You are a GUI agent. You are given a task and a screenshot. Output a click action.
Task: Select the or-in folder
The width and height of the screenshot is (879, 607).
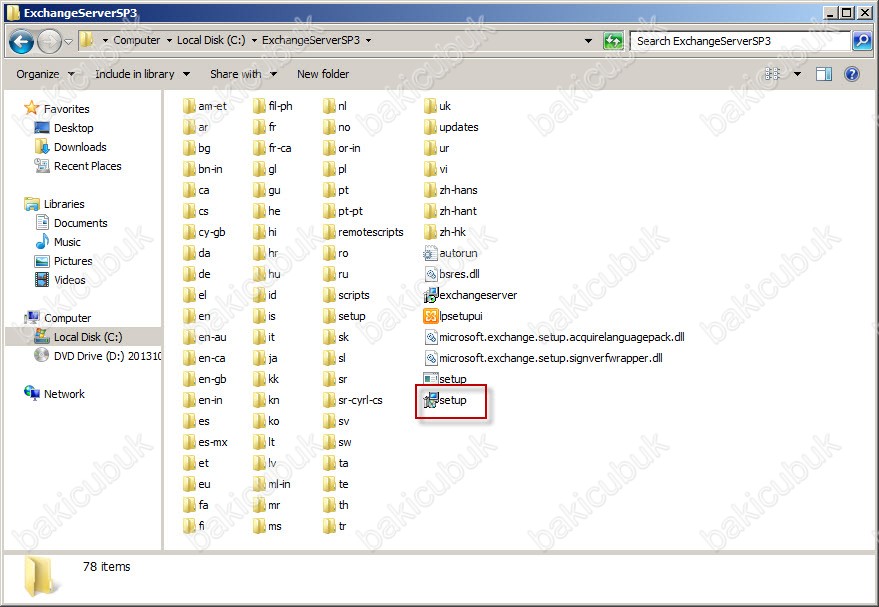click(342, 148)
